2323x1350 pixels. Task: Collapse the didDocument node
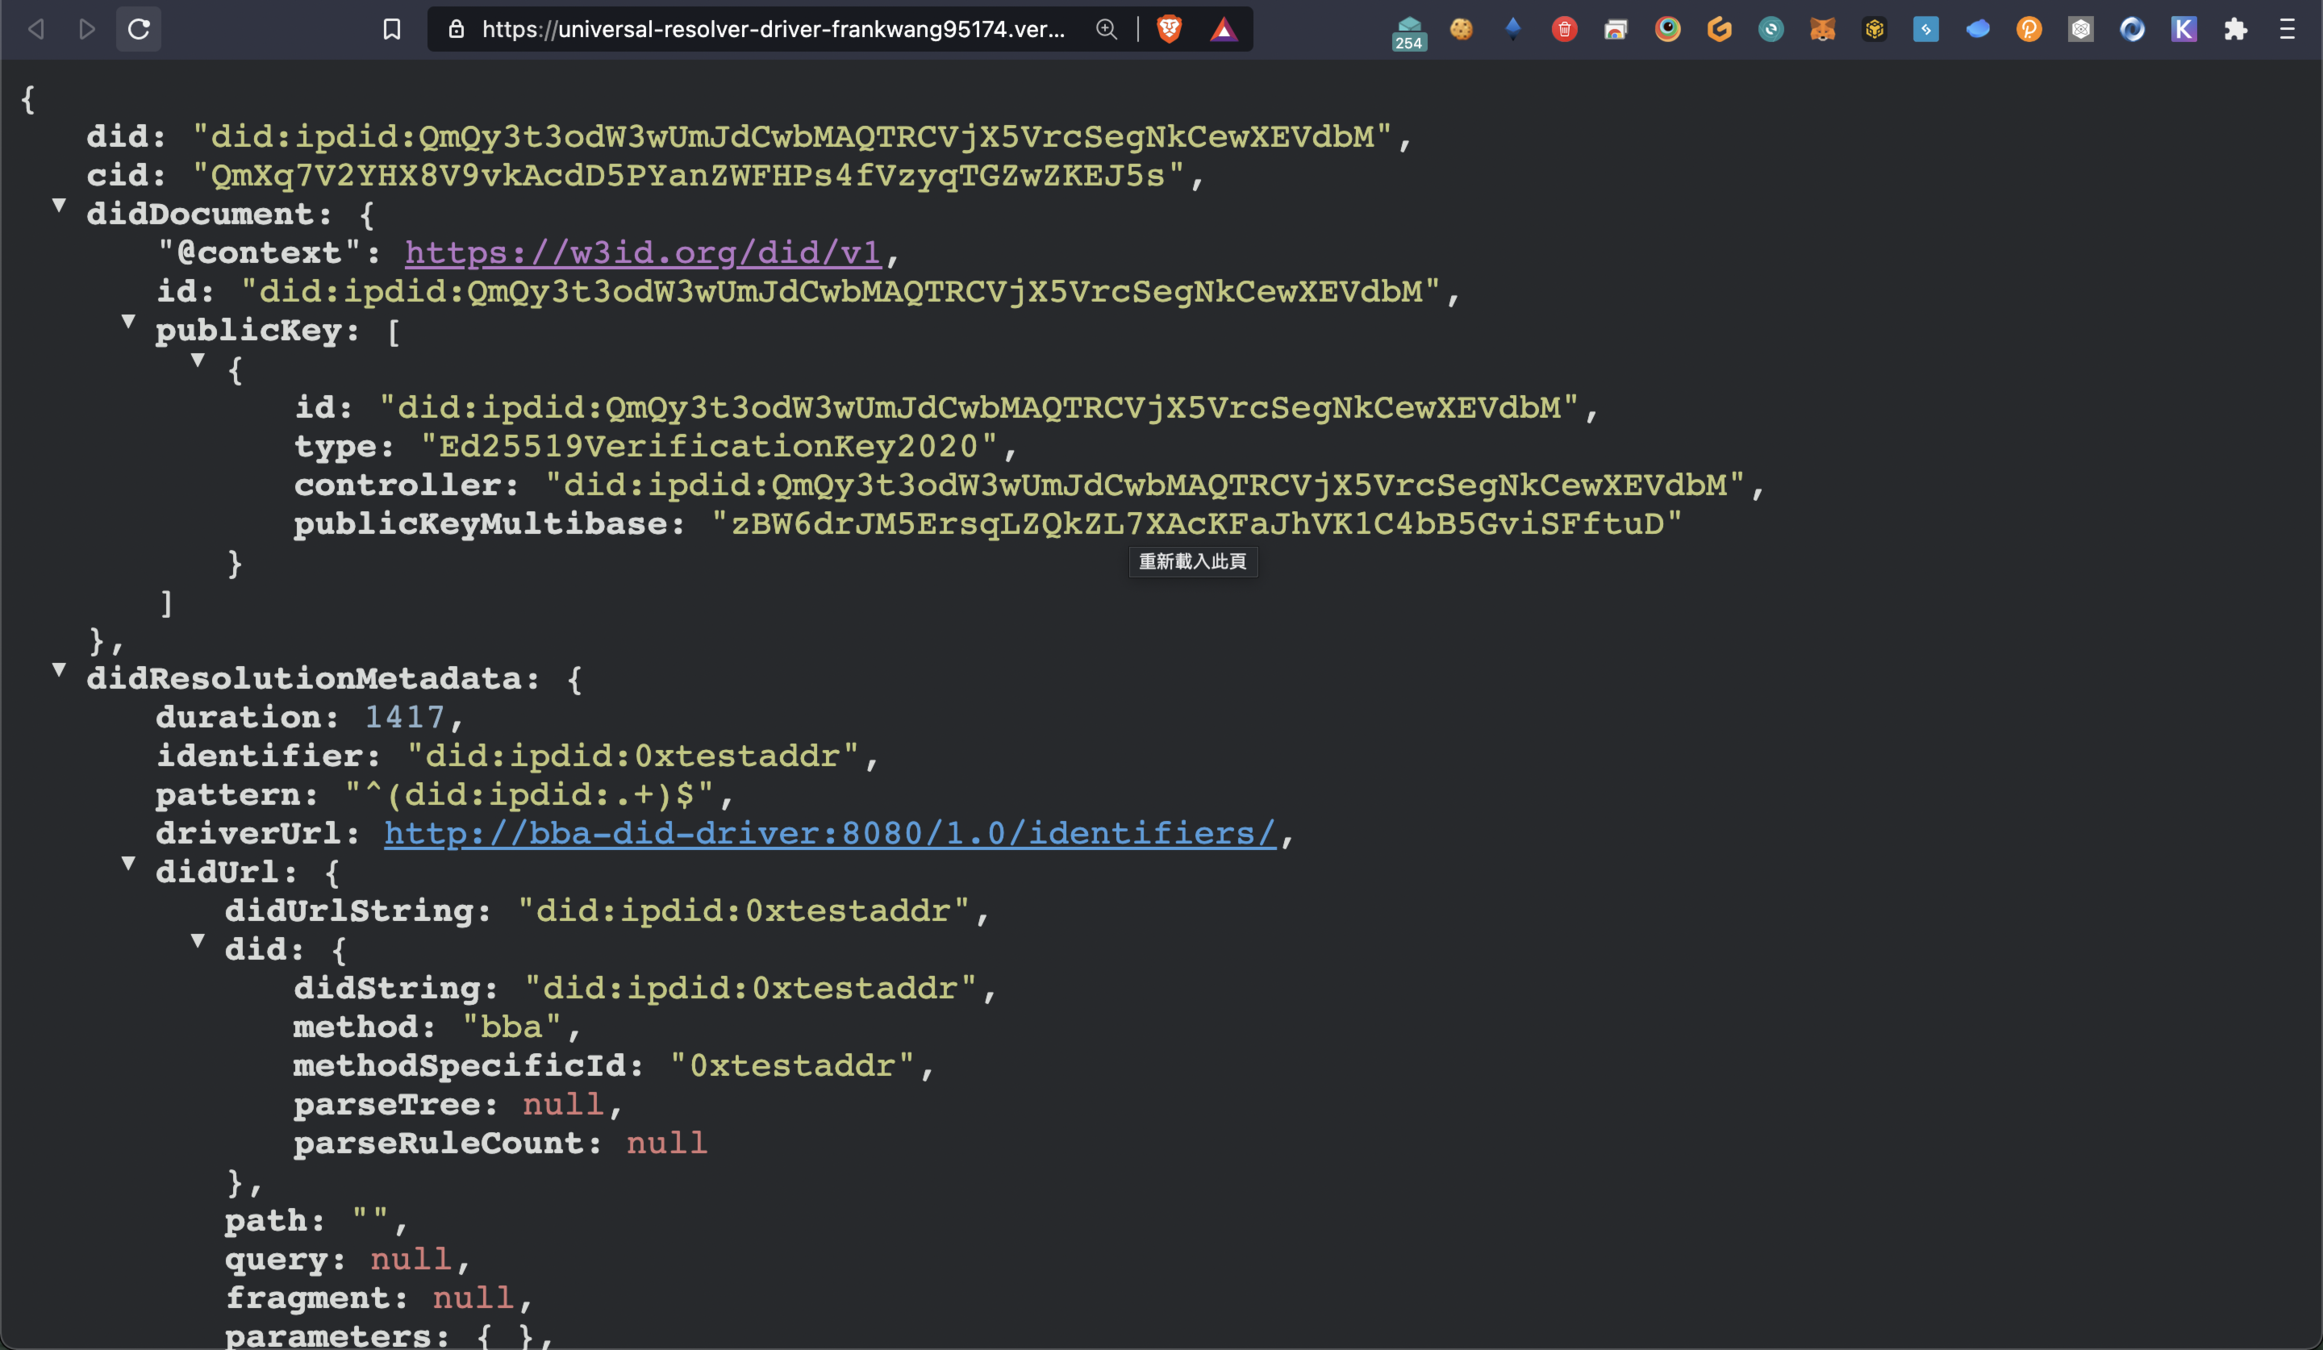[59, 205]
